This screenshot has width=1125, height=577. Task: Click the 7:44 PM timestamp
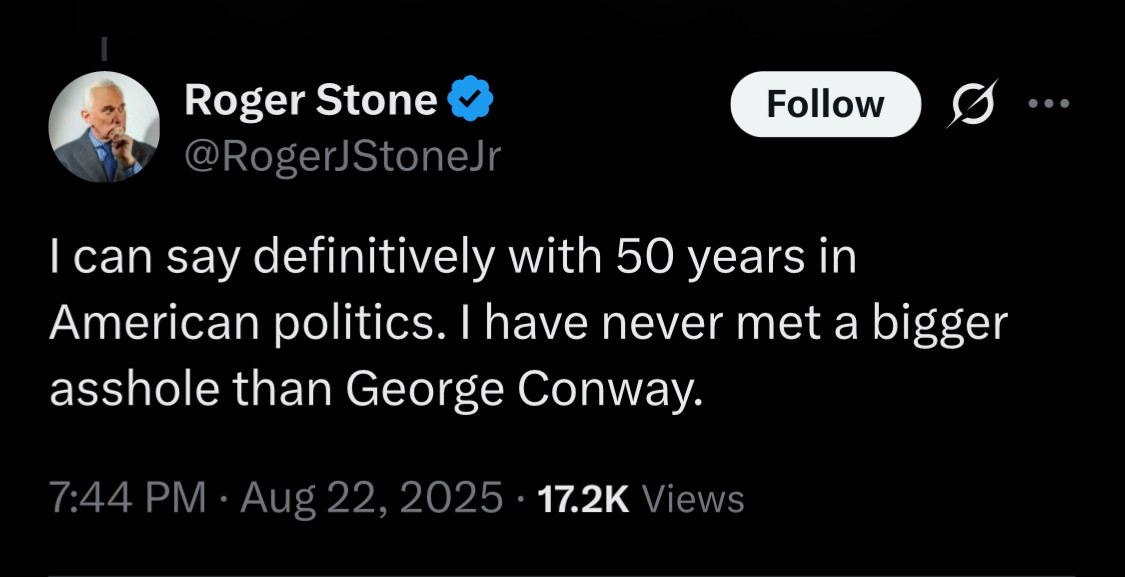[x=128, y=497]
